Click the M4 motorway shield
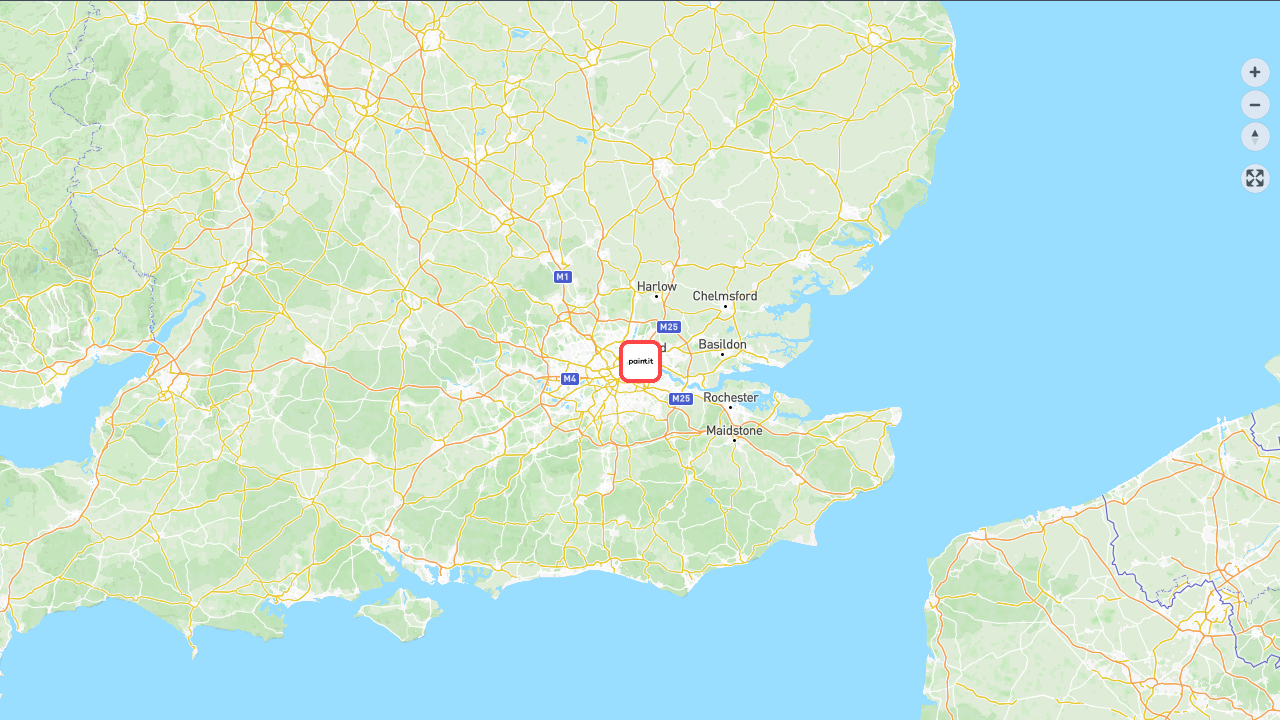Viewport: 1280px width, 720px height. point(570,378)
